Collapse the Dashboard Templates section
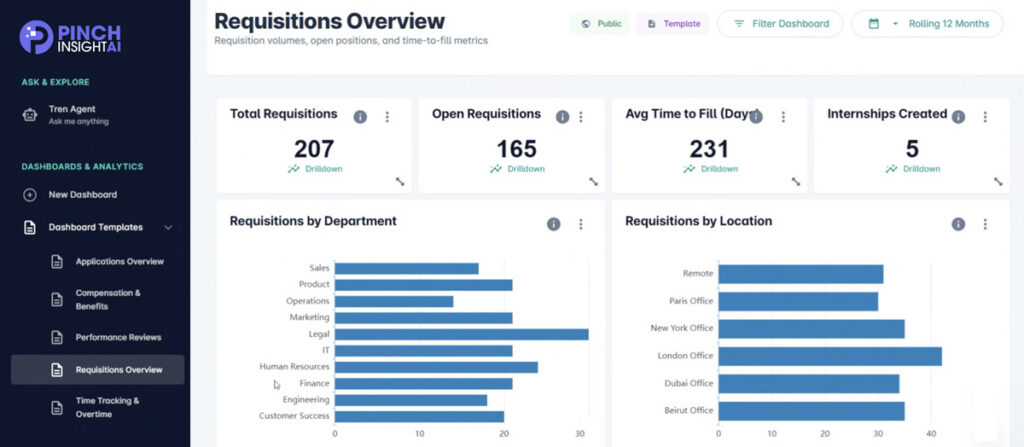 [x=168, y=228]
